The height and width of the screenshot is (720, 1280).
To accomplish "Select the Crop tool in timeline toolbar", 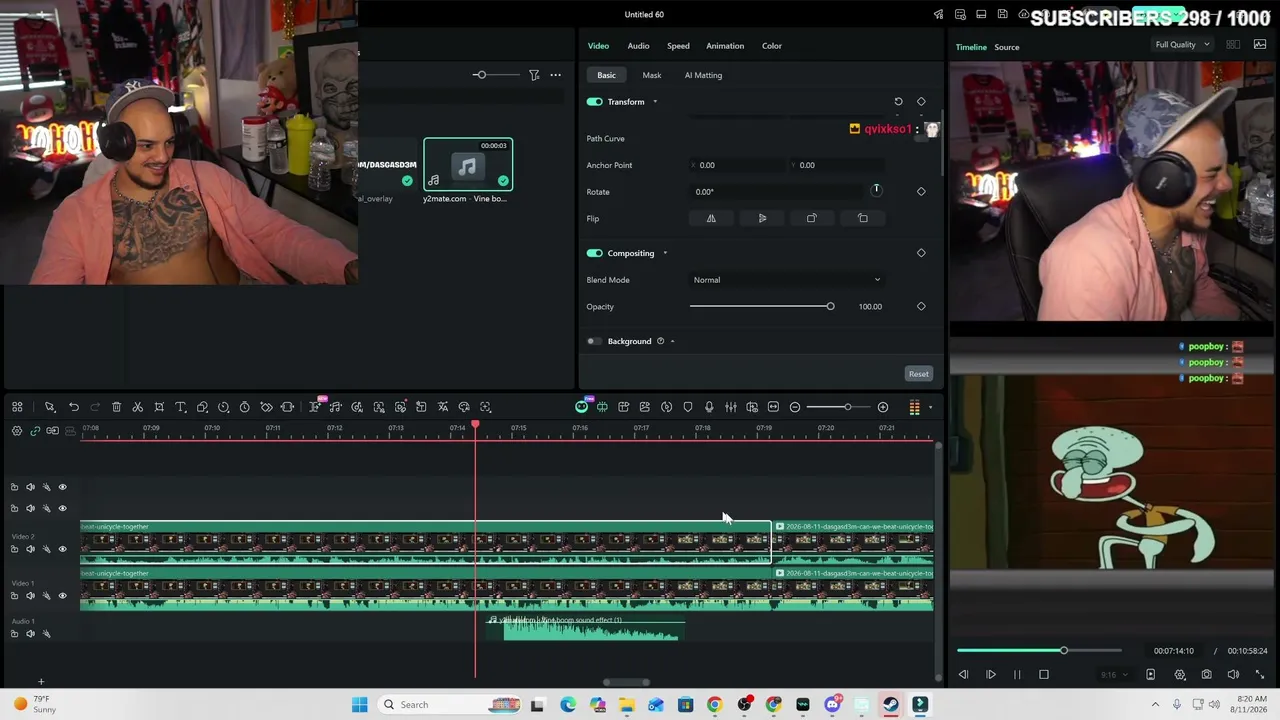I will 159,407.
